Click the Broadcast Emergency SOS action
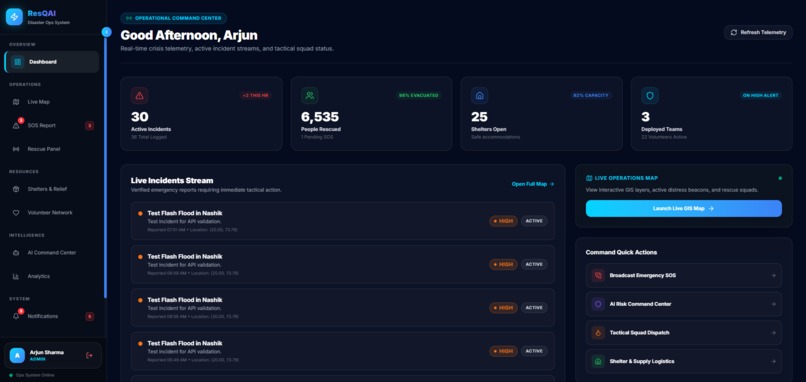 click(x=684, y=276)
